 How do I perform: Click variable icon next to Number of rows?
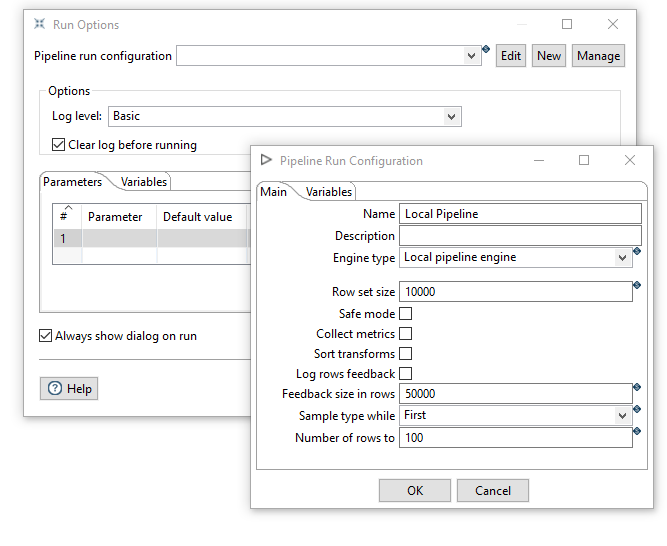click(637, 431)
